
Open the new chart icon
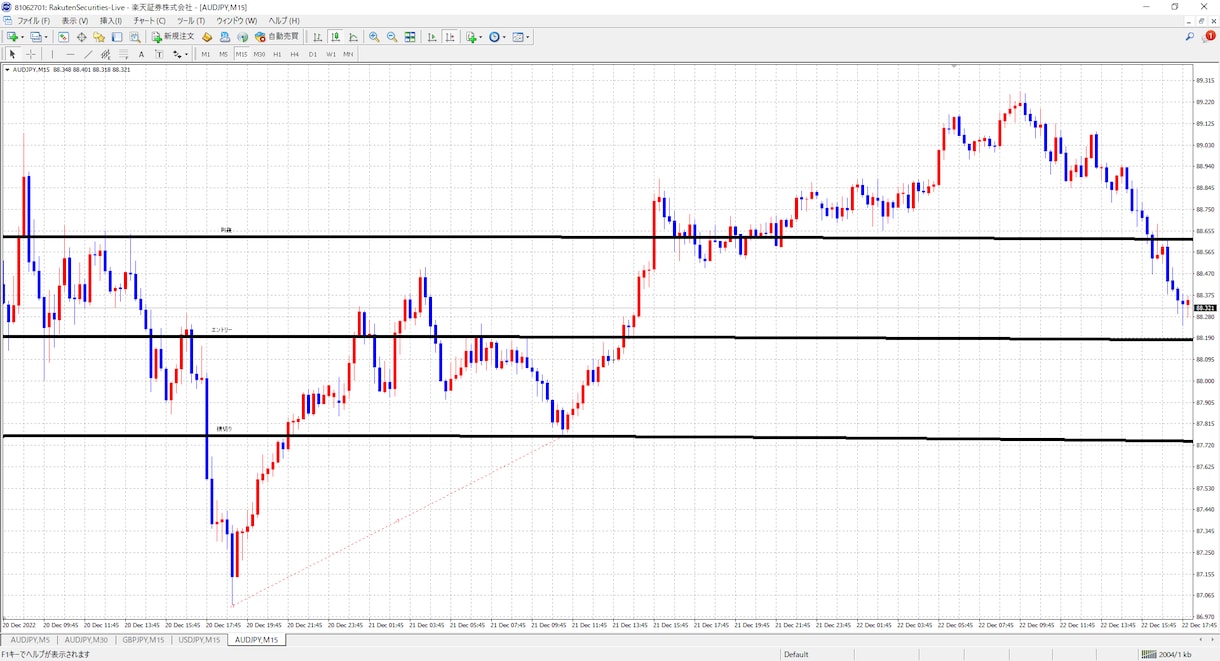[13, 37]
